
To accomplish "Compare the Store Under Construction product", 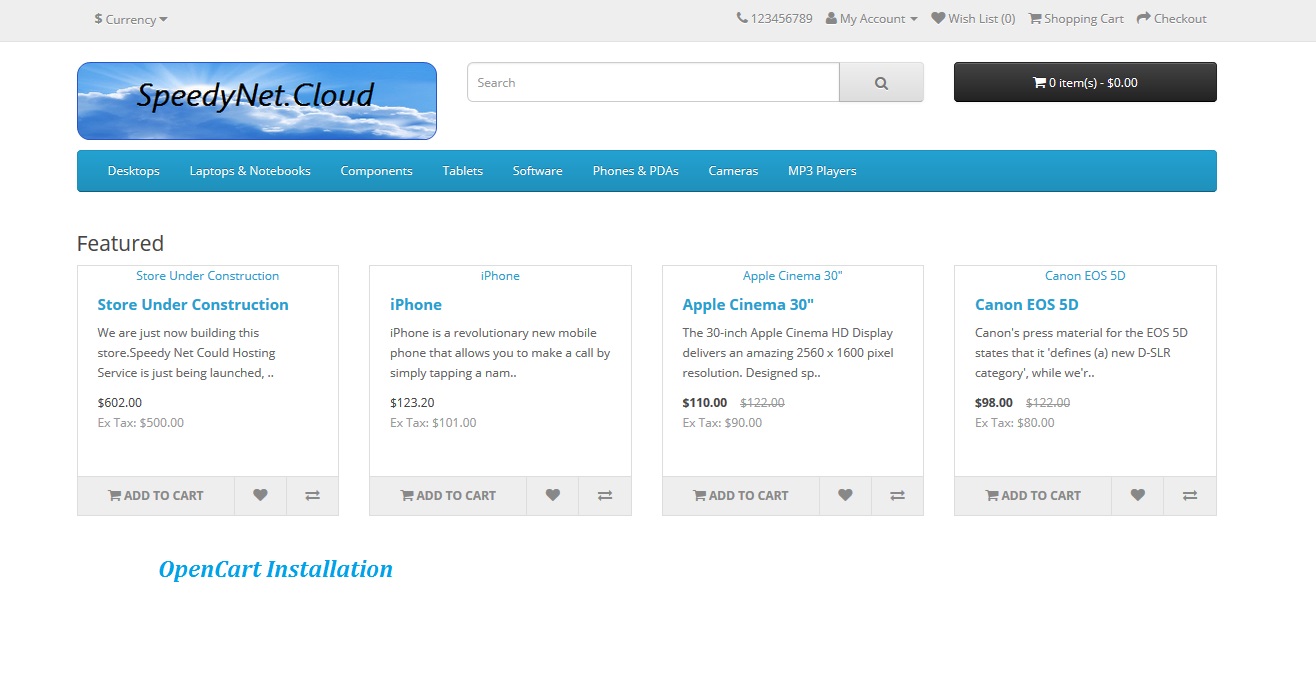I will [313, 495].
